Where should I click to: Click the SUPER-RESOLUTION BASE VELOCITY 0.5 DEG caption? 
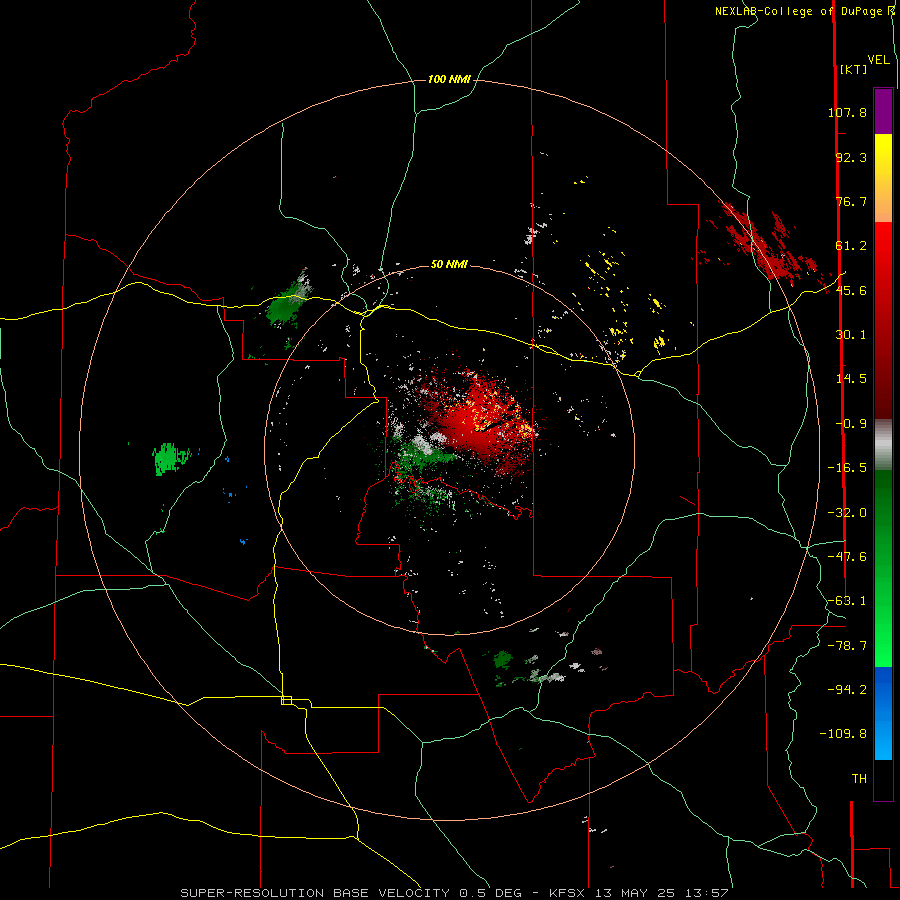coord(351,893)
